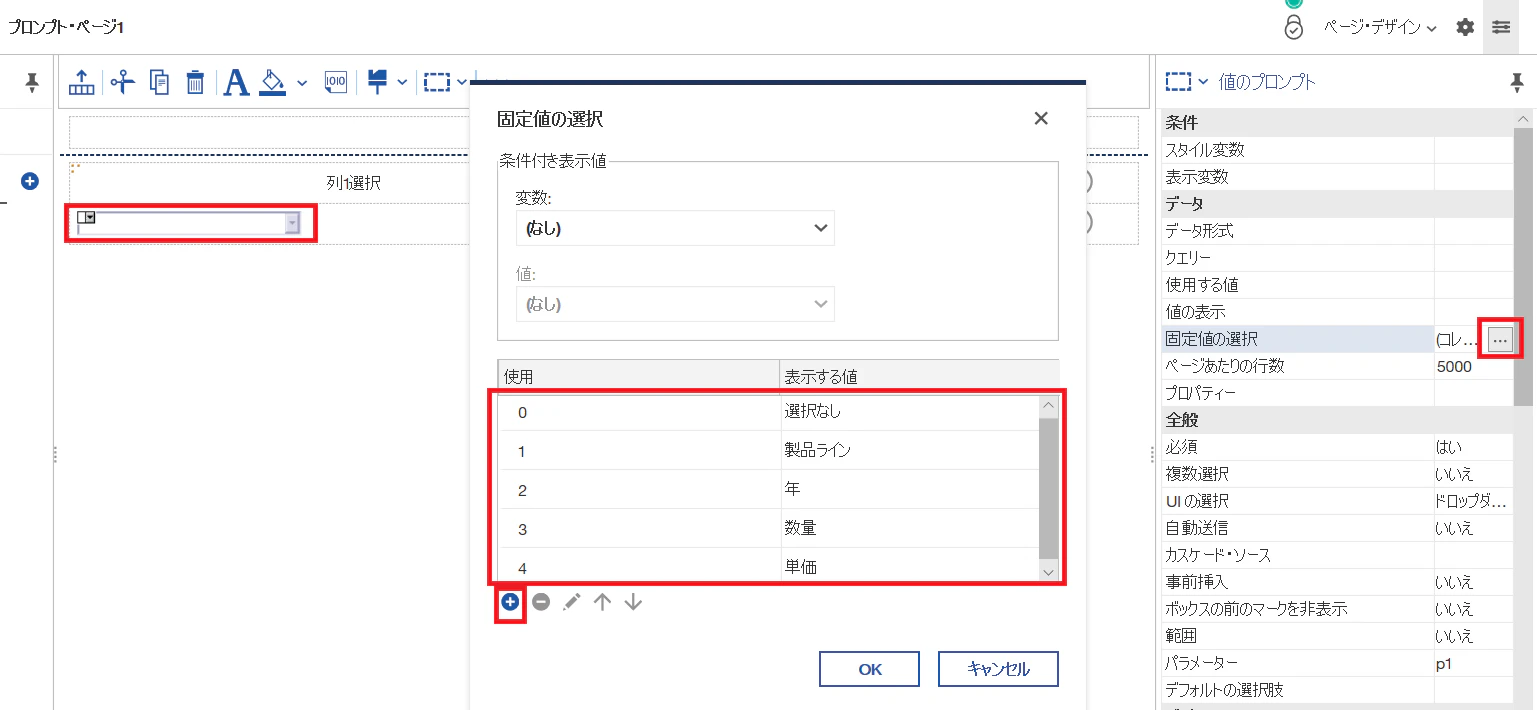Click the background color paint bucket icon

point(272,82)
